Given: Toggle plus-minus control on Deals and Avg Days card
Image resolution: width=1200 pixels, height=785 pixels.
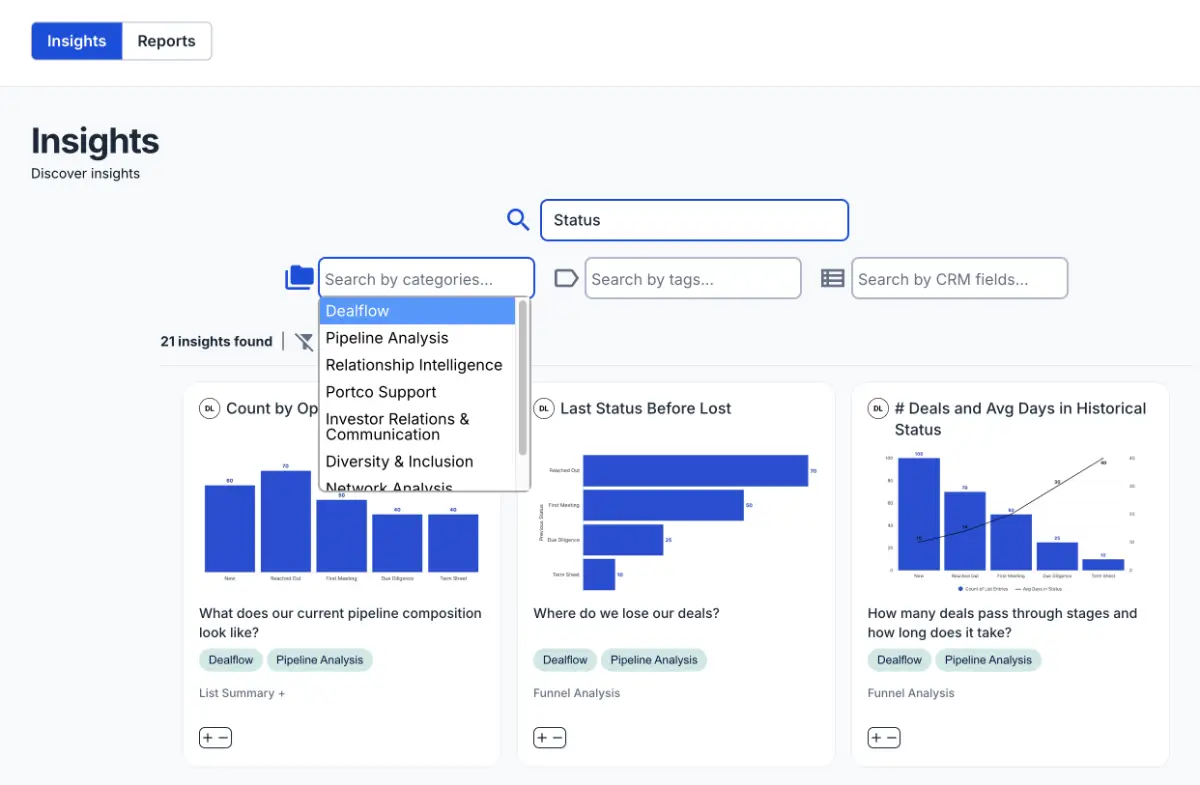Looking at the screenshot, I should (x=883, y=738).
